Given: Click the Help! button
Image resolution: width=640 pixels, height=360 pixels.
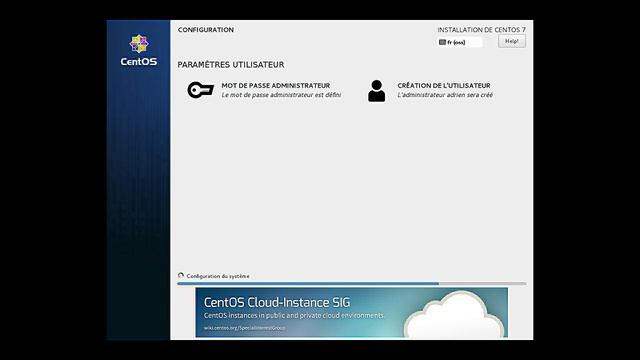Looking at the screenshot, I should (x=512, y=41).
